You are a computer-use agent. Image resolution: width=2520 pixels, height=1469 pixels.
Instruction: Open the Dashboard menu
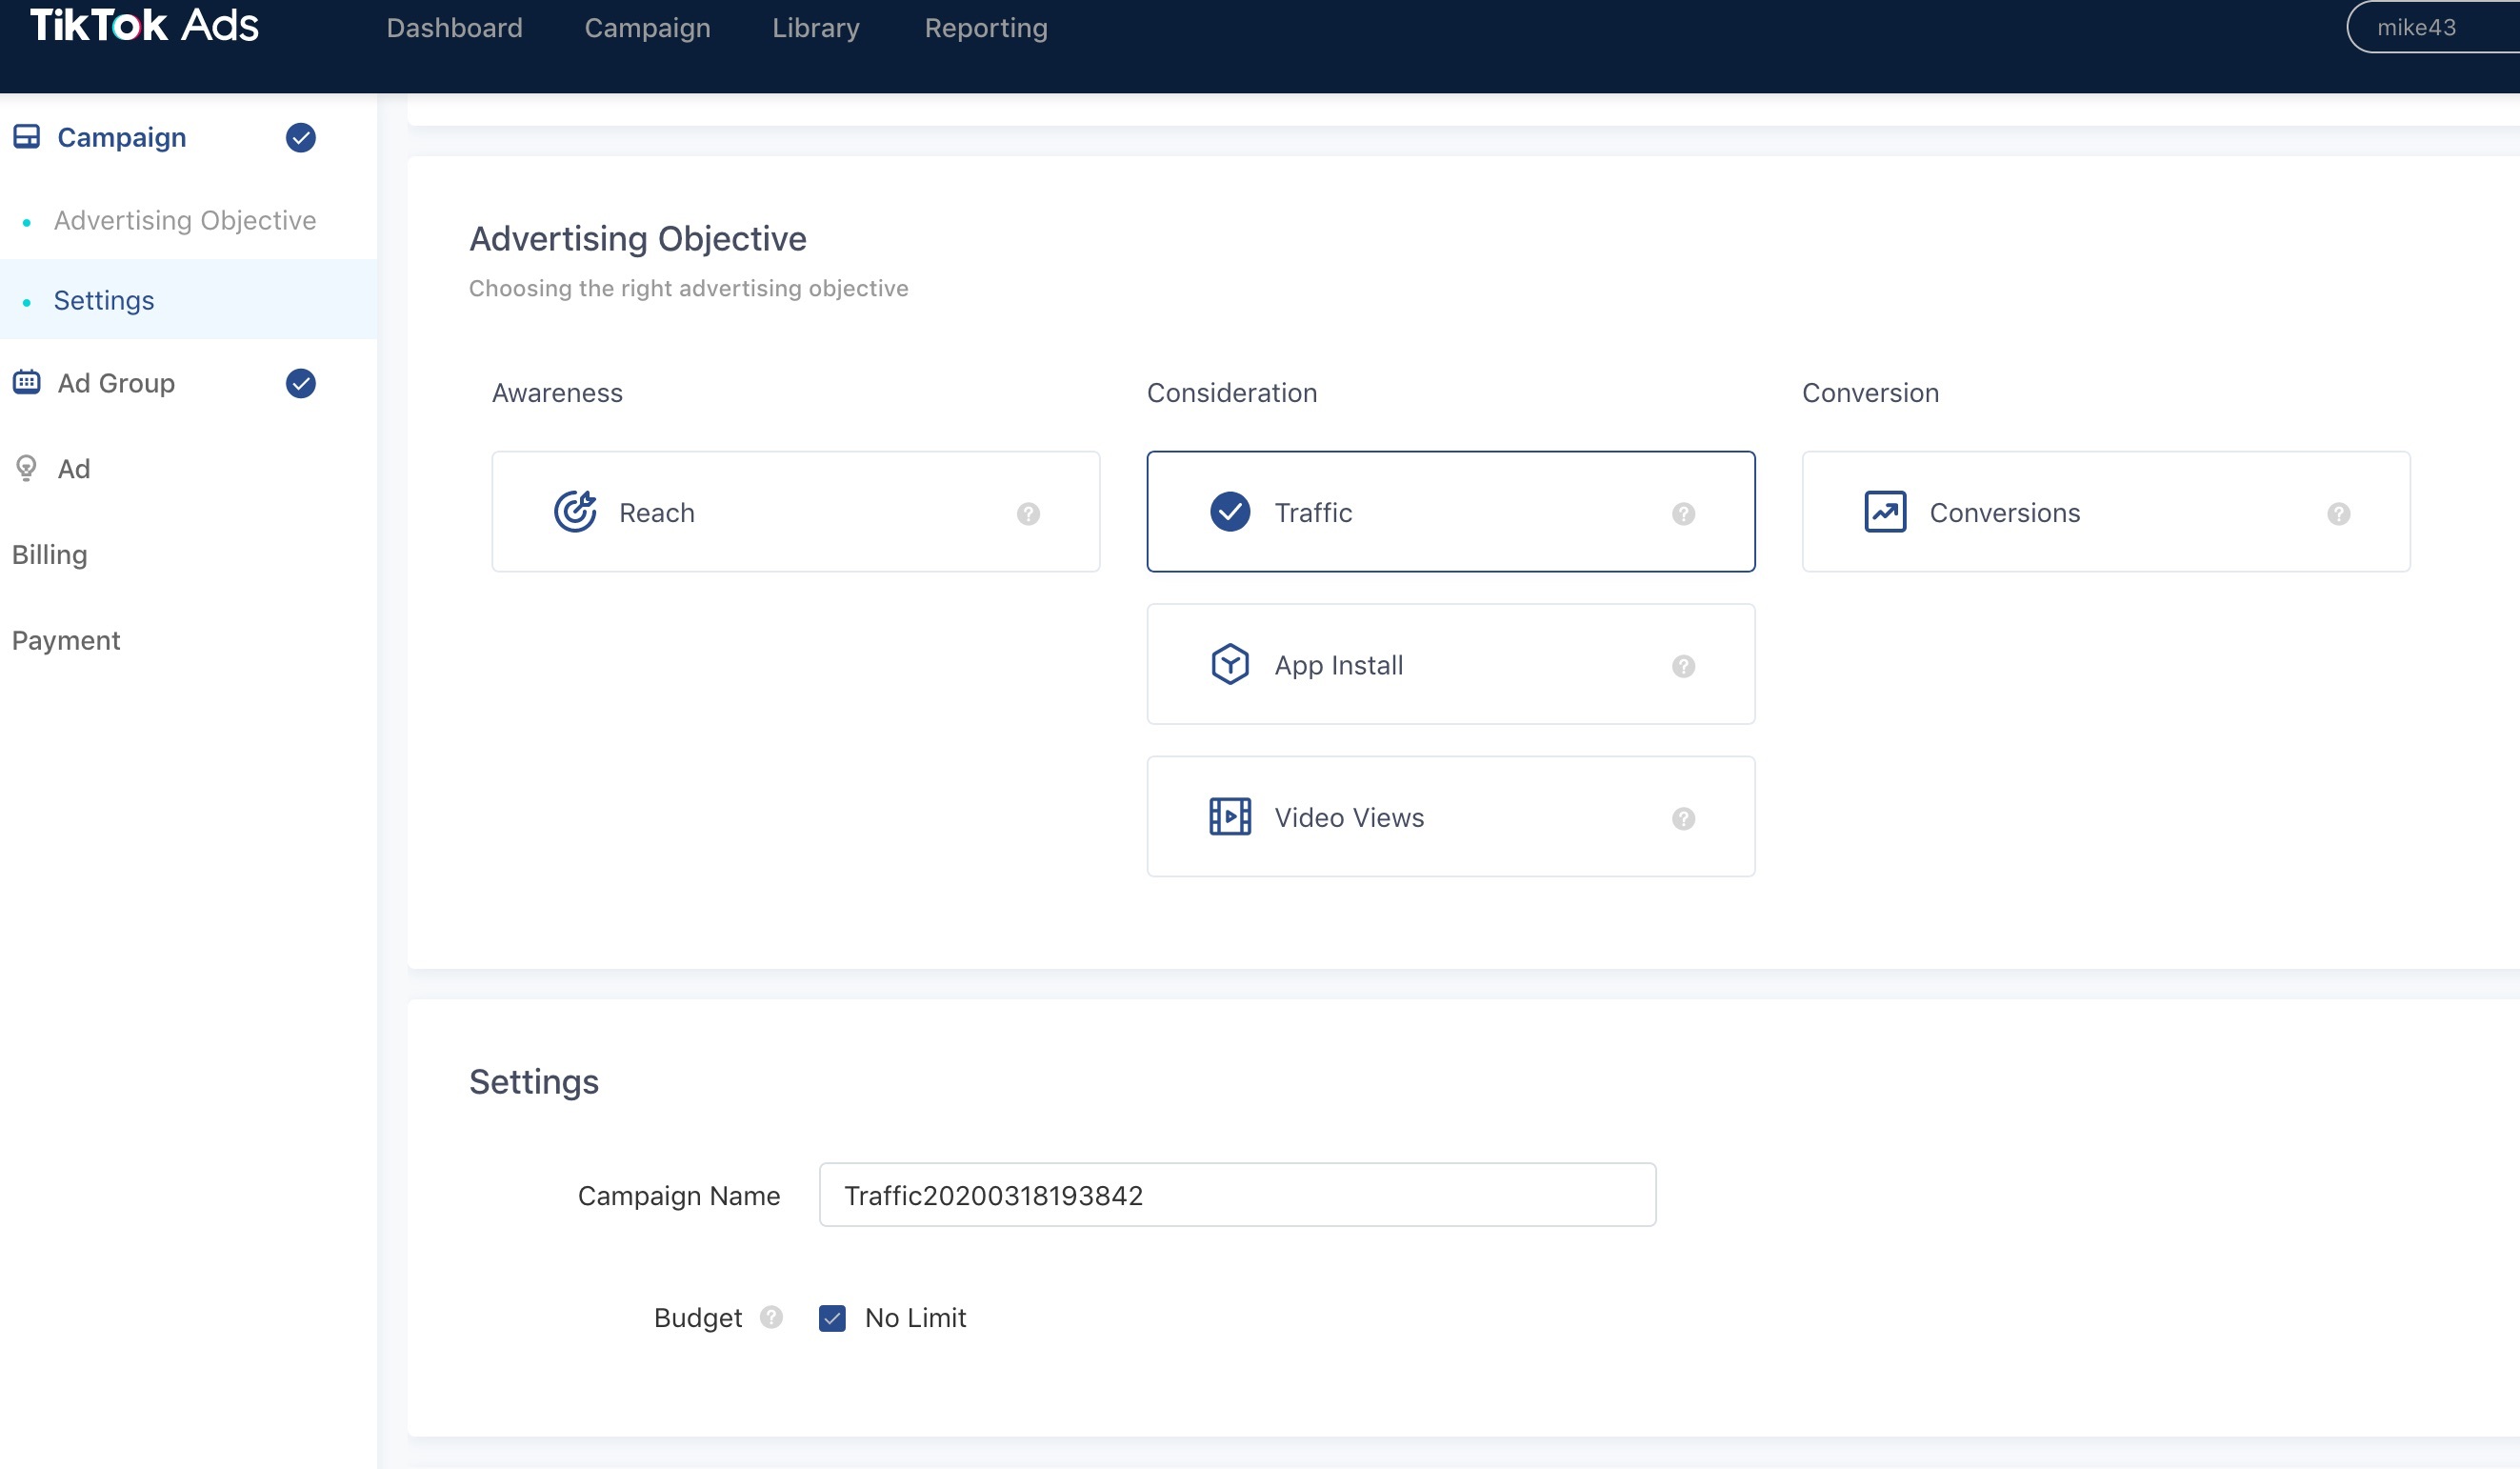[x=454, y=28]
